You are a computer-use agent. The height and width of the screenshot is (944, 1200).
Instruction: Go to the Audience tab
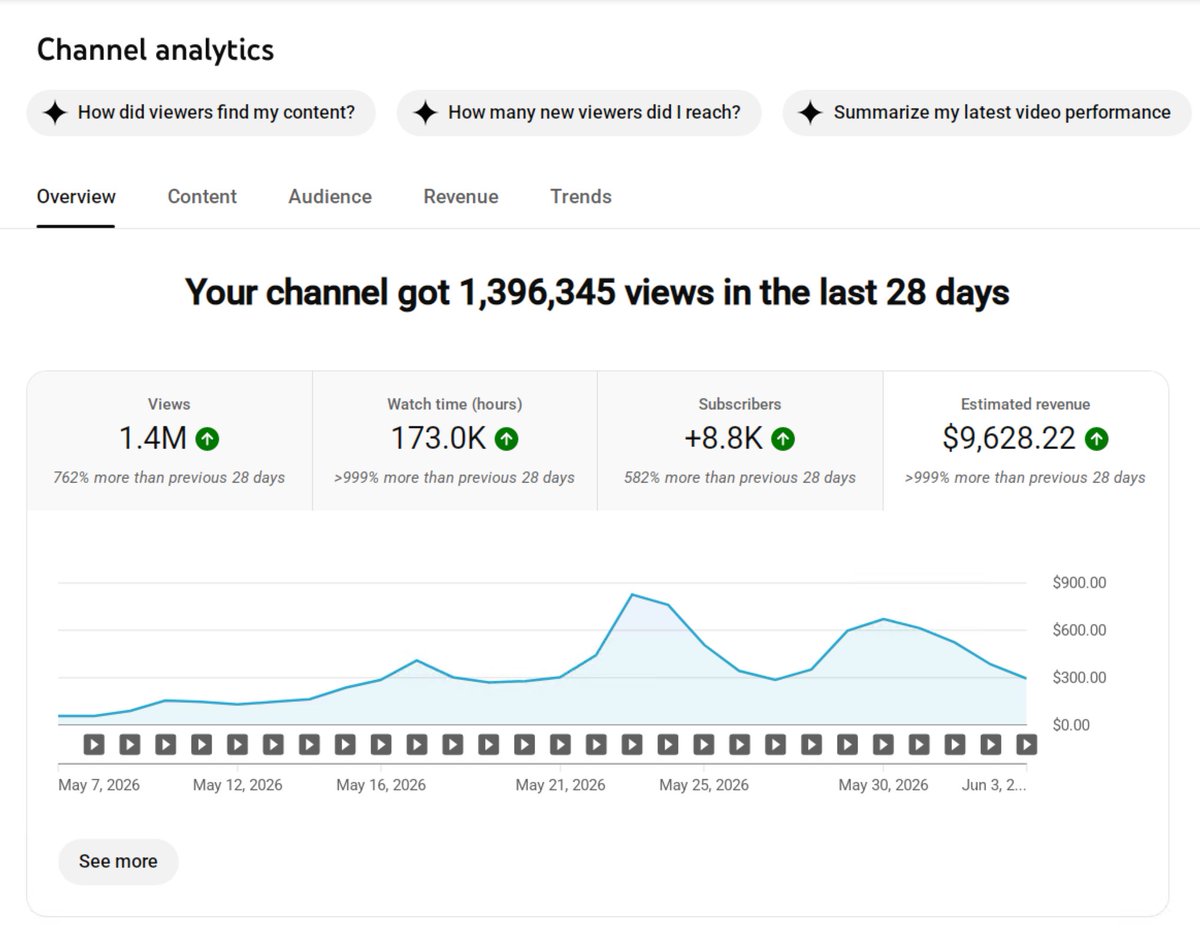330,197
